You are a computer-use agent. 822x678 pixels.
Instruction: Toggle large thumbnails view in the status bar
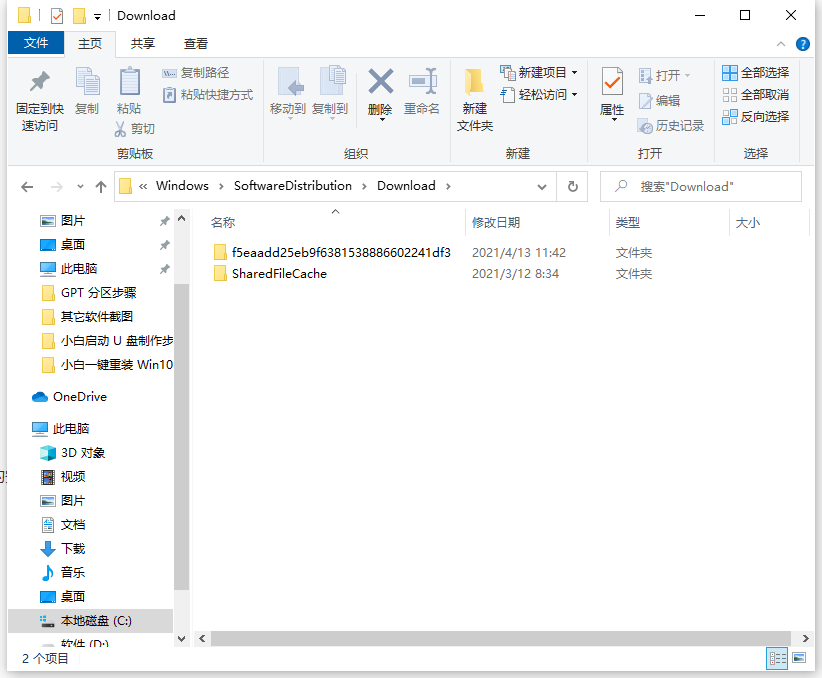click(799, 658)
